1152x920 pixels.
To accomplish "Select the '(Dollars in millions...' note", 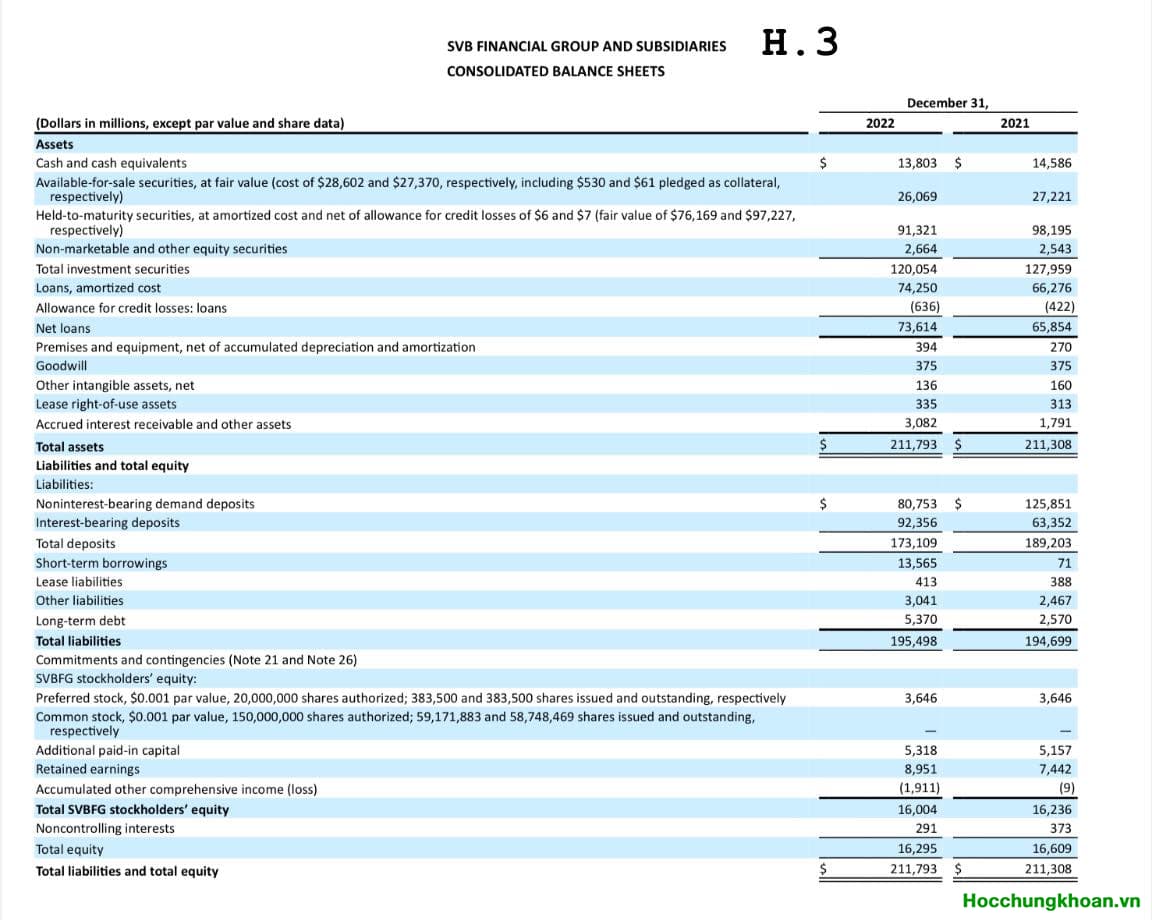I will (x=190, y=123).
